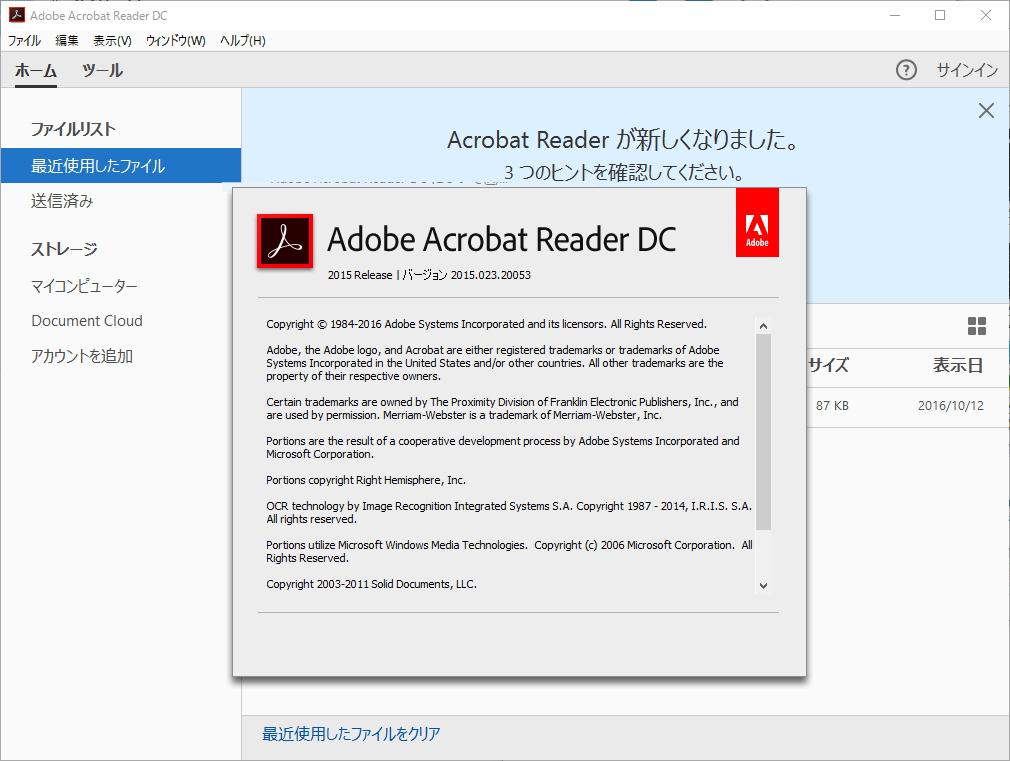1010x761 pixels.
Task: Open the ウィンドウ(W) menu
Action: [175, 41]
